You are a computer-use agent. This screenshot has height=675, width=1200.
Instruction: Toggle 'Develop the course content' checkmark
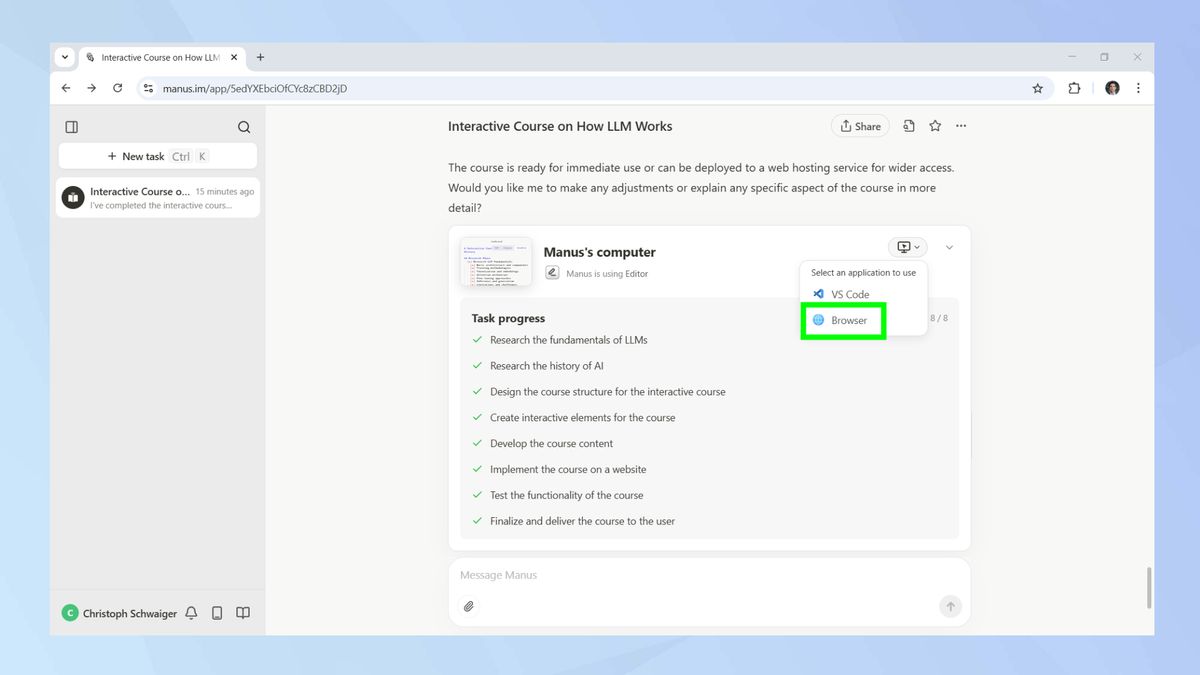tap(477, 443)
